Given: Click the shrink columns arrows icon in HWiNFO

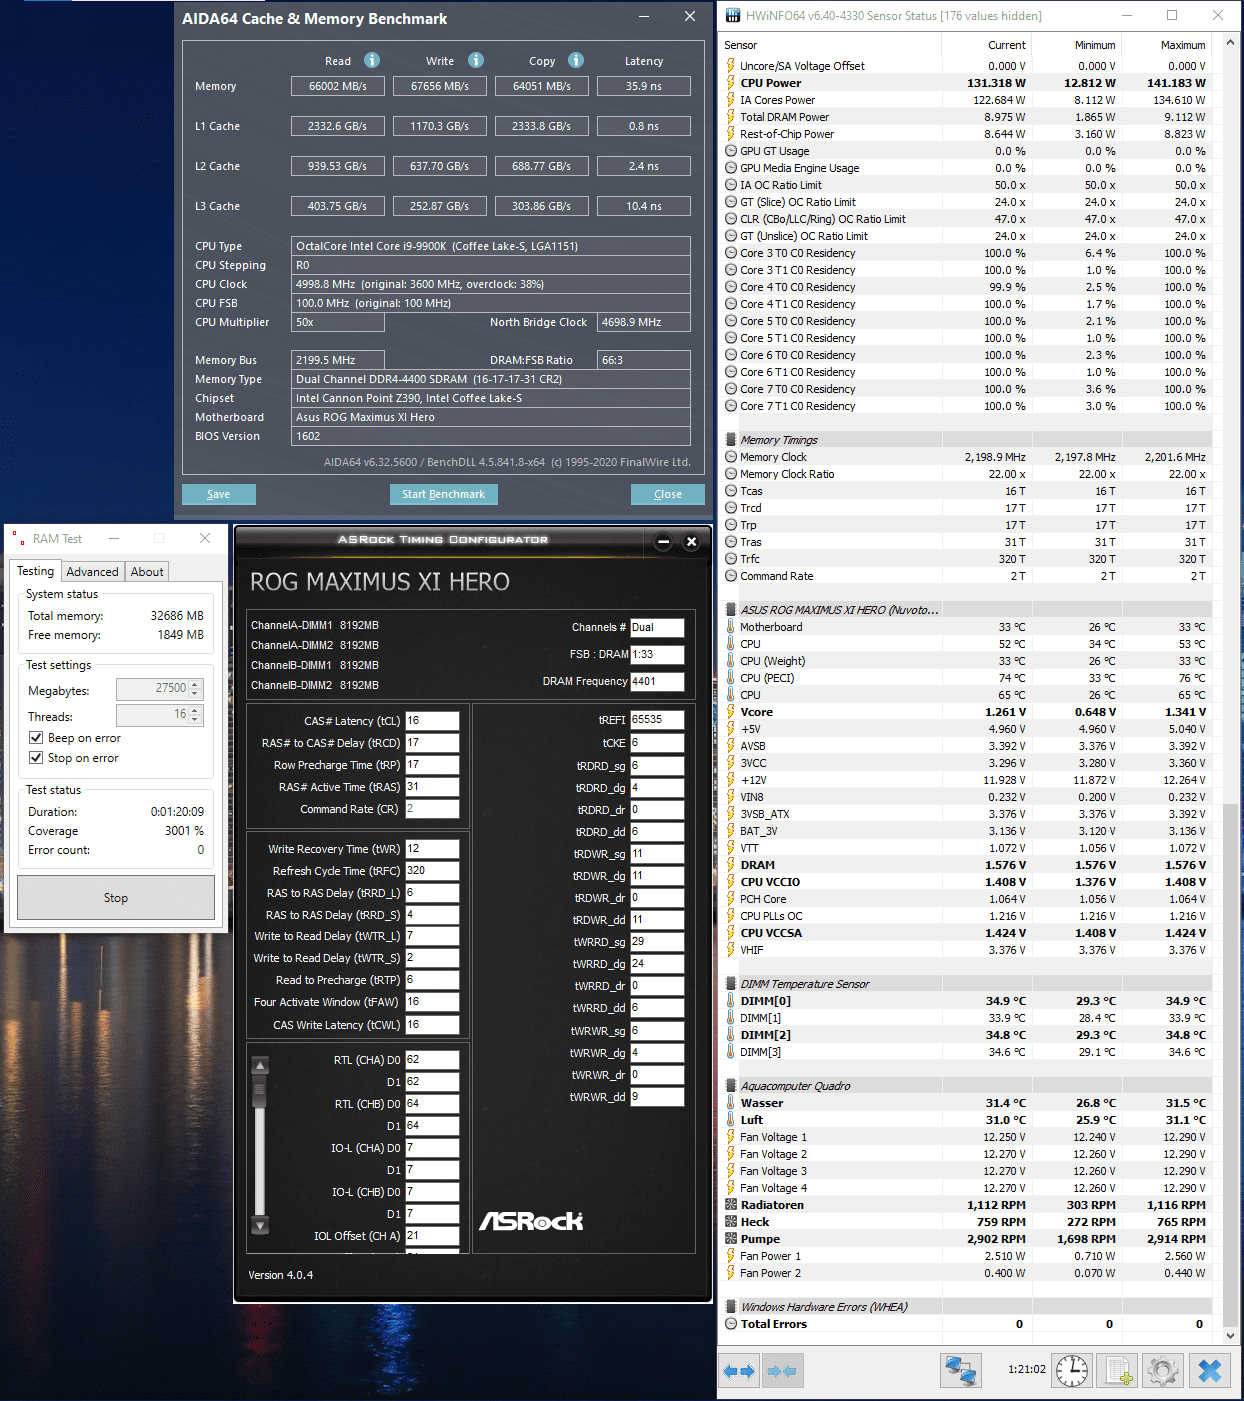Looking at the screenshot, I should point(782,1371).
